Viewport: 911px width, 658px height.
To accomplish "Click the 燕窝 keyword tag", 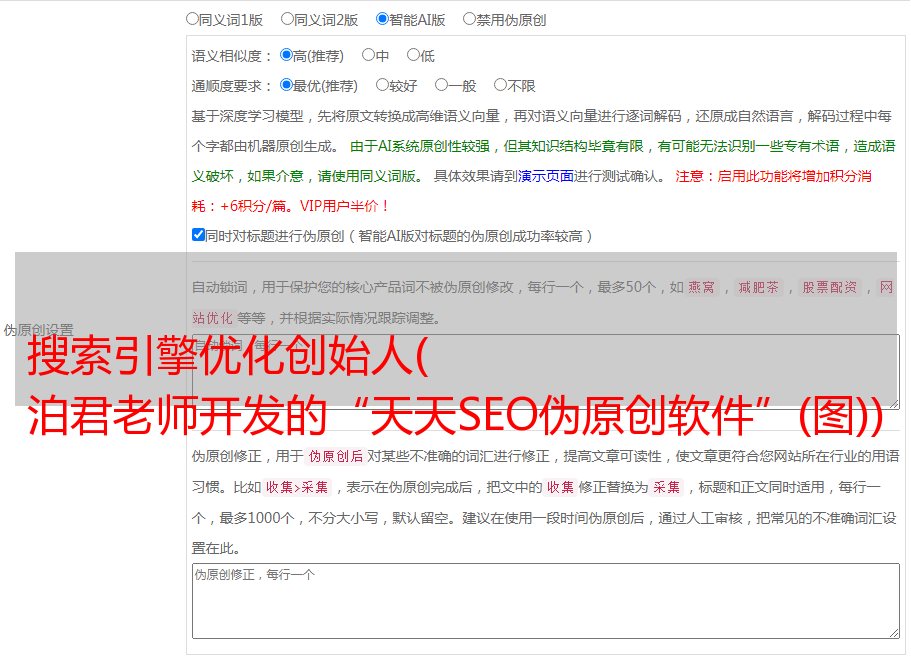I will 701,287.
